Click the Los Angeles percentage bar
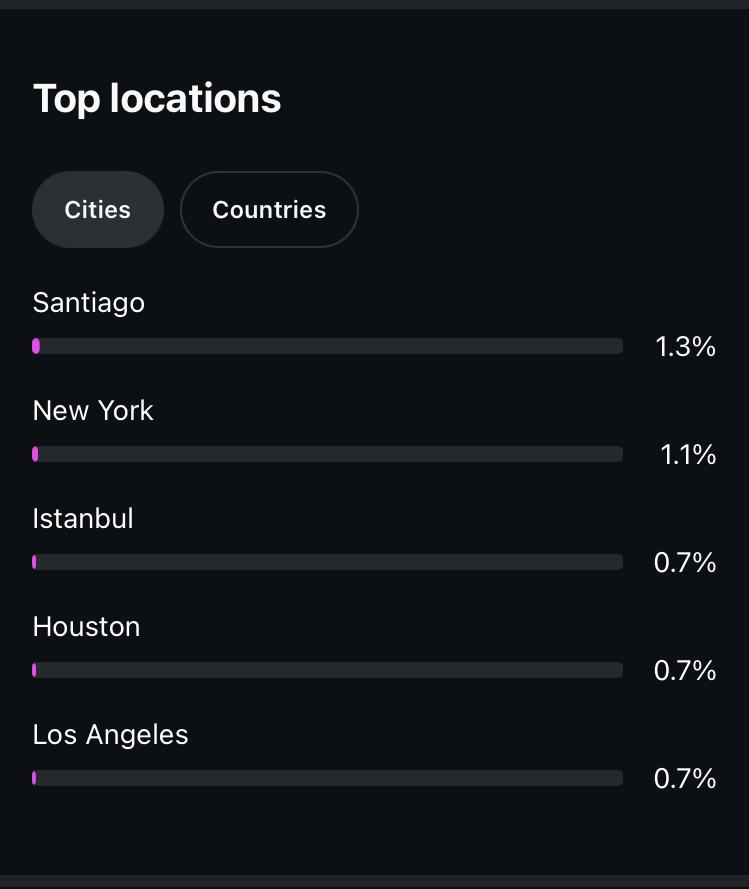This screenshot has height=889, width=749. click(328, 778)
